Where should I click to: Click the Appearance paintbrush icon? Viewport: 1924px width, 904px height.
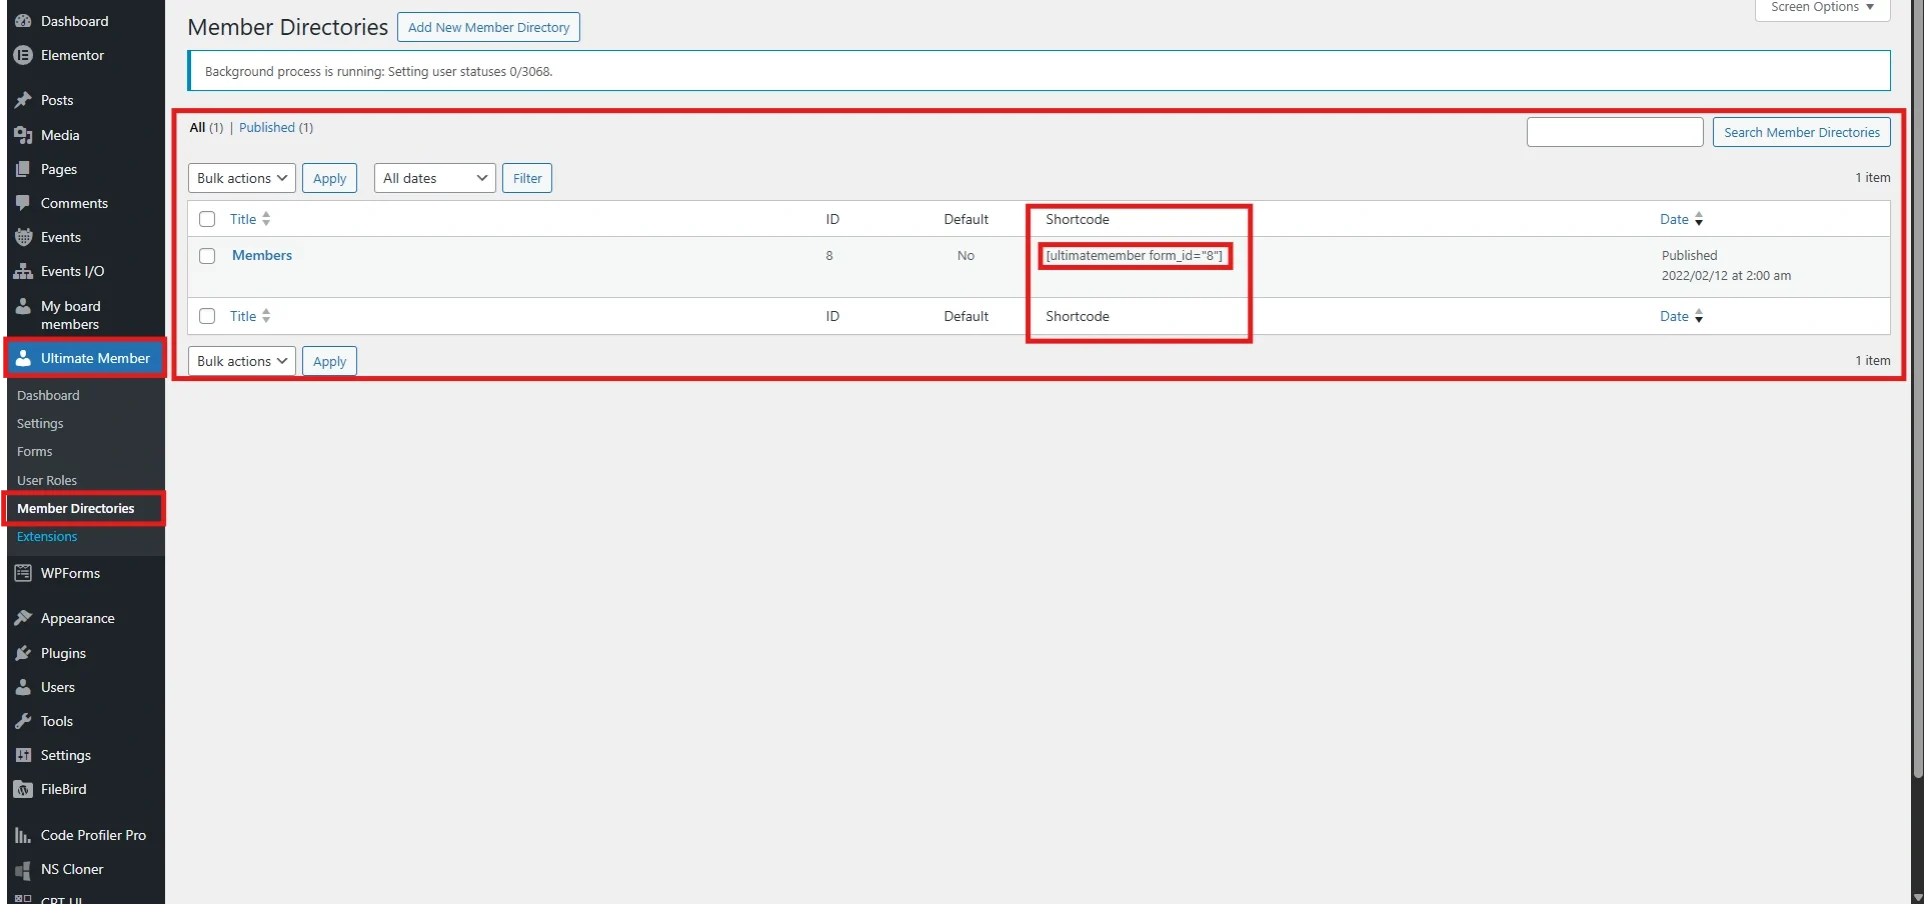tap(23, 618)
